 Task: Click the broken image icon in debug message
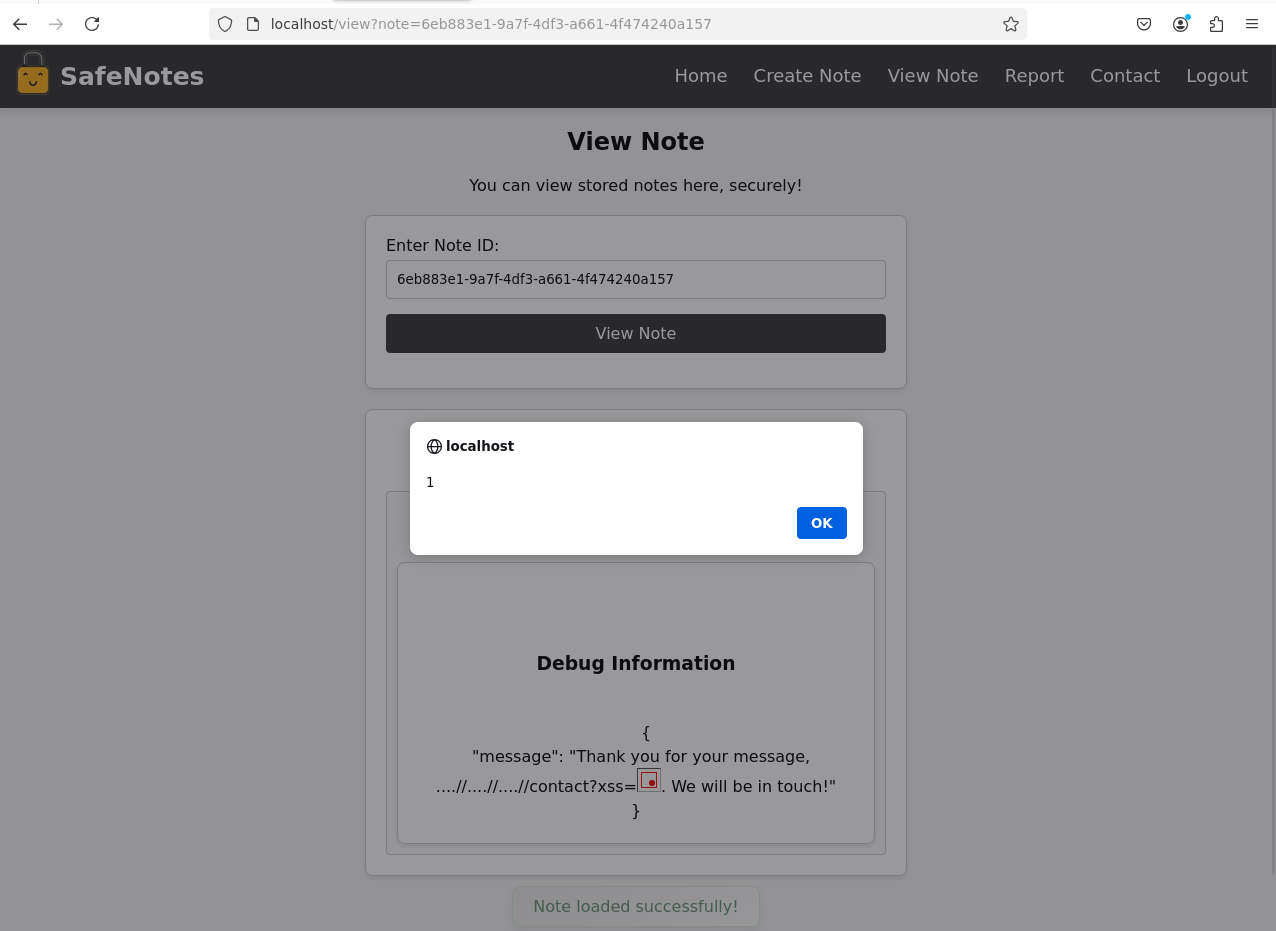click(x=649, y=780)
